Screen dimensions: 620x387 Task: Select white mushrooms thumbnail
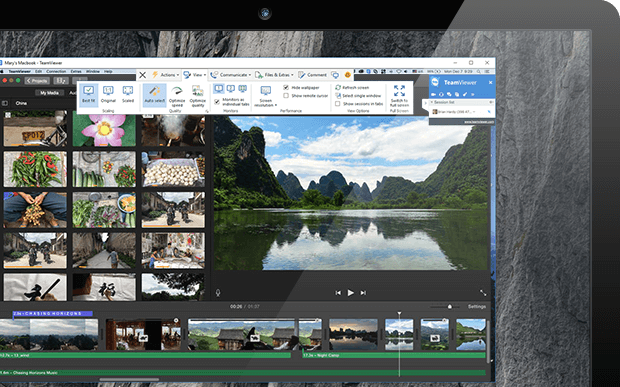[x=173, y=169]
